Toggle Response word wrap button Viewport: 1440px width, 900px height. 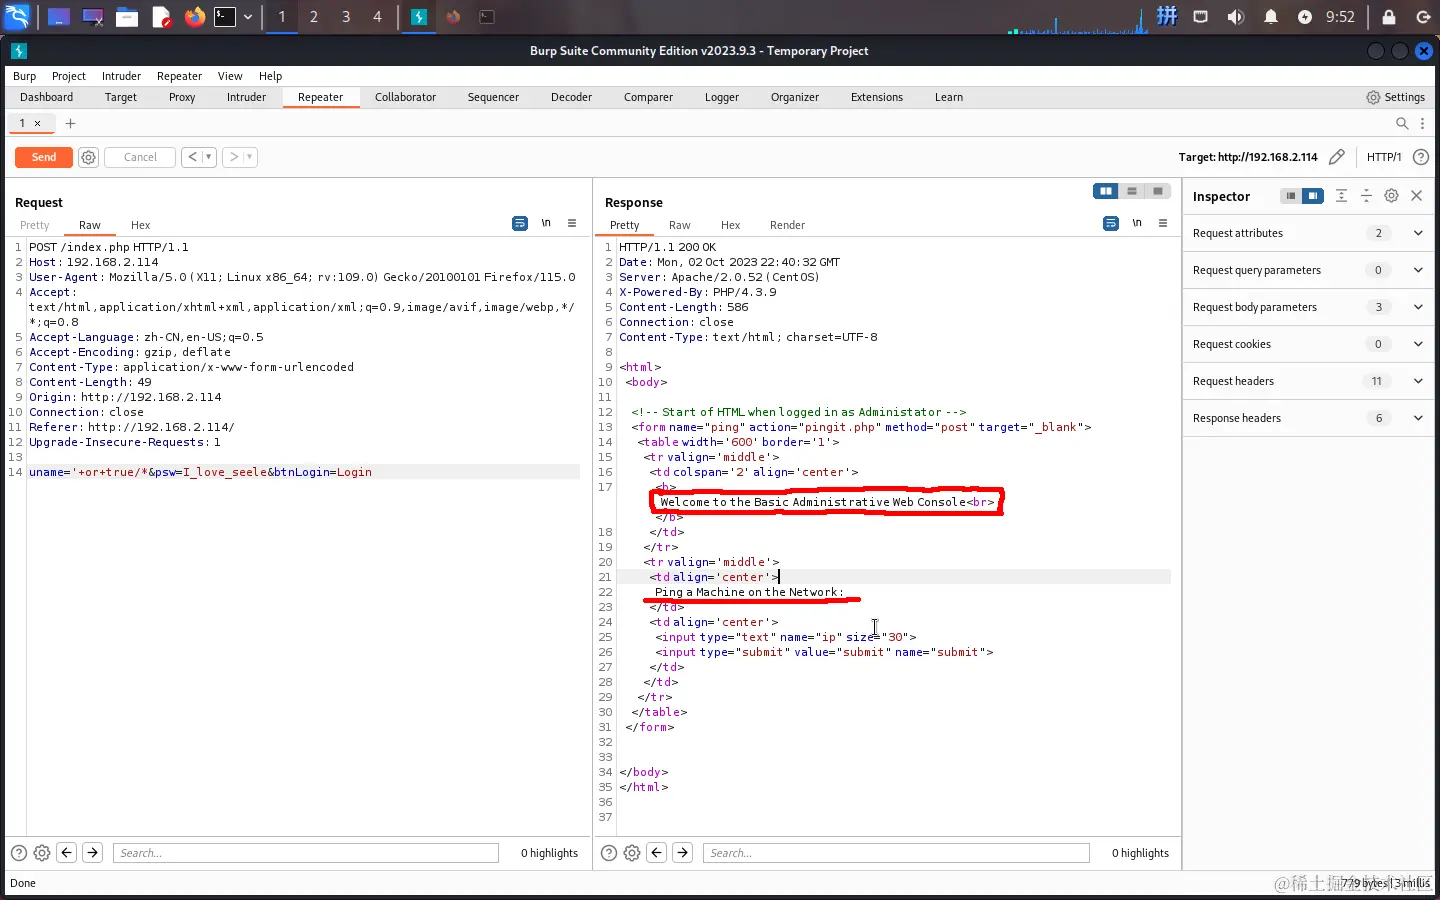pos(1111,223)
